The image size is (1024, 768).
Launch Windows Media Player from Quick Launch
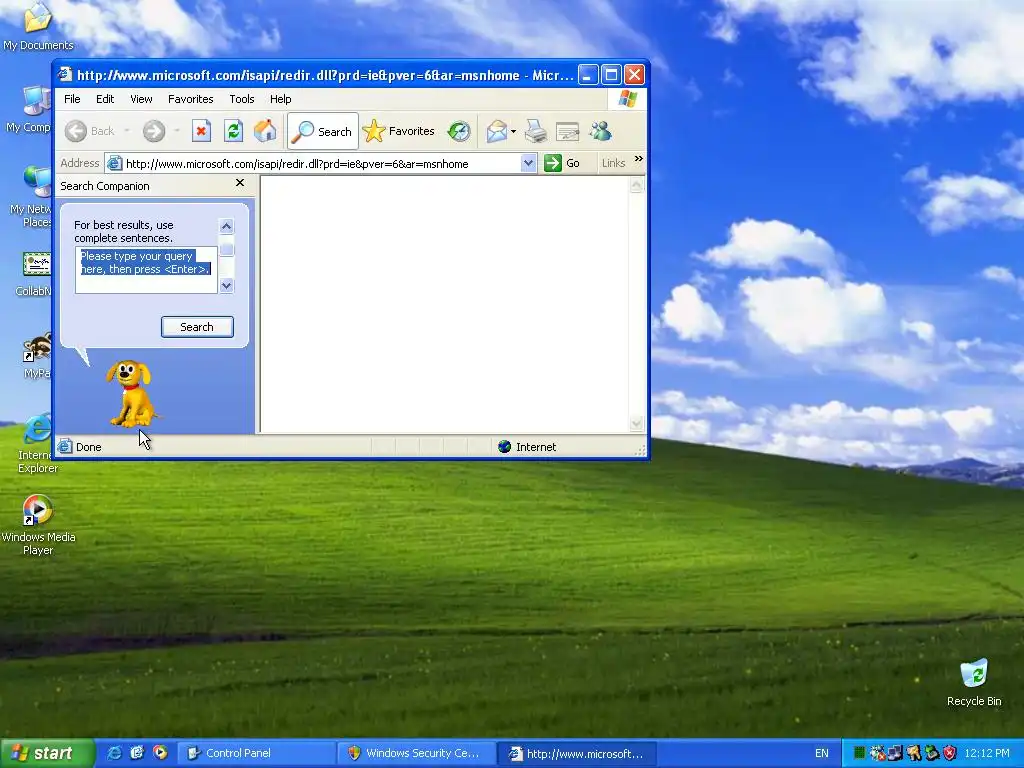(x=160, y=753)
